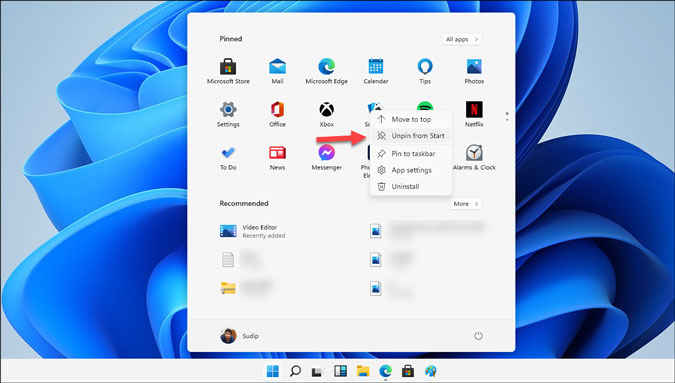Screen dimensions: 675x383
Task: Launch the Office app
Action: pos(277,114)
